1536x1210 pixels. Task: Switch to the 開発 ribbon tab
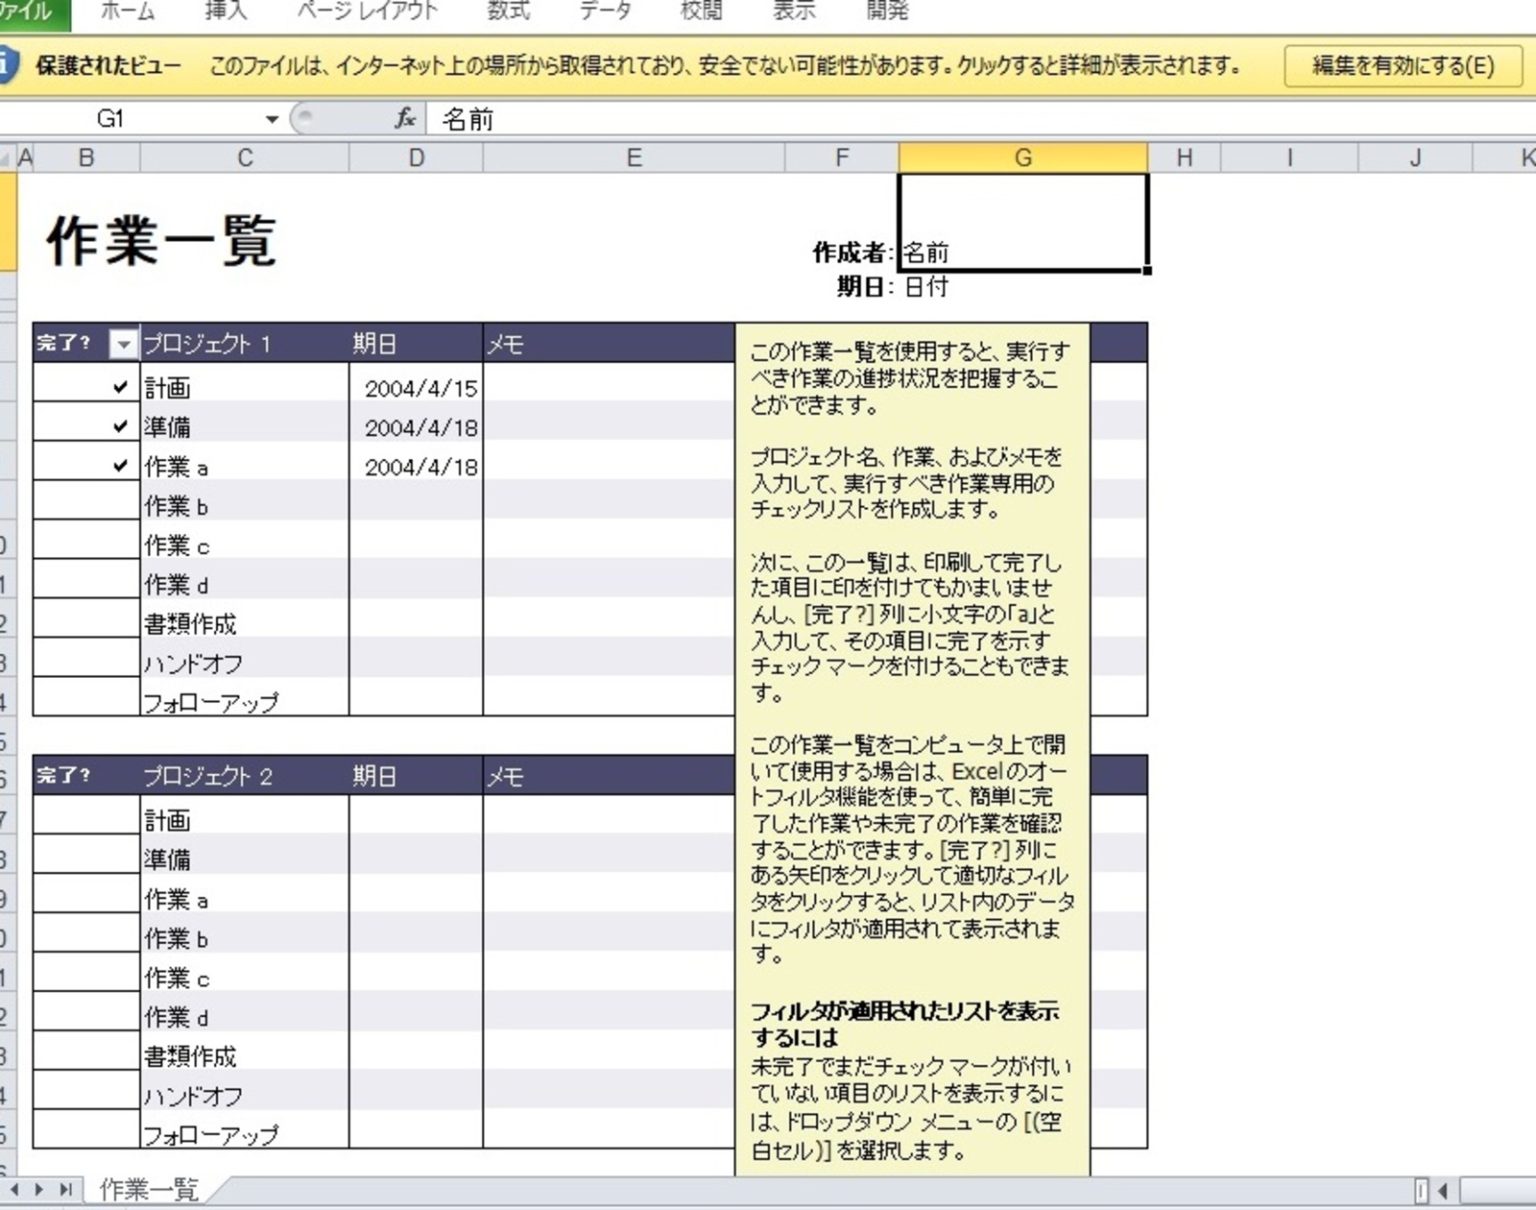click(x=889, y=11)
